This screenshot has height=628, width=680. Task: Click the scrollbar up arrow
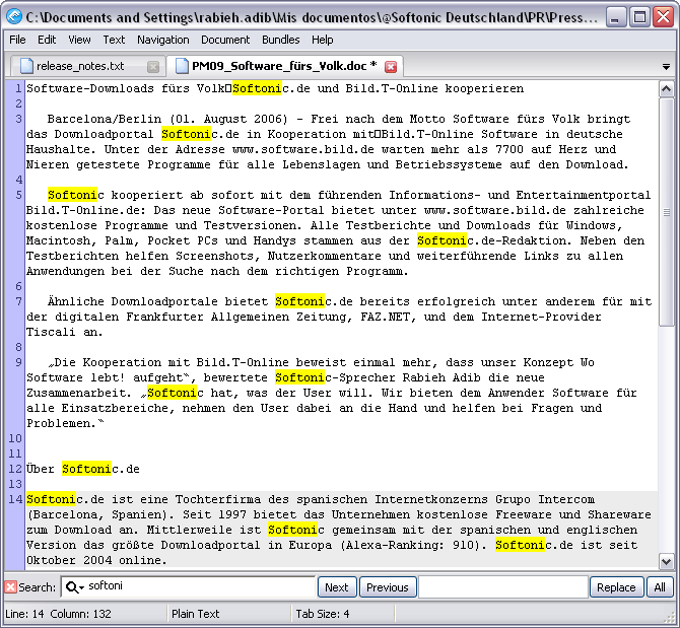pos(666,89)
